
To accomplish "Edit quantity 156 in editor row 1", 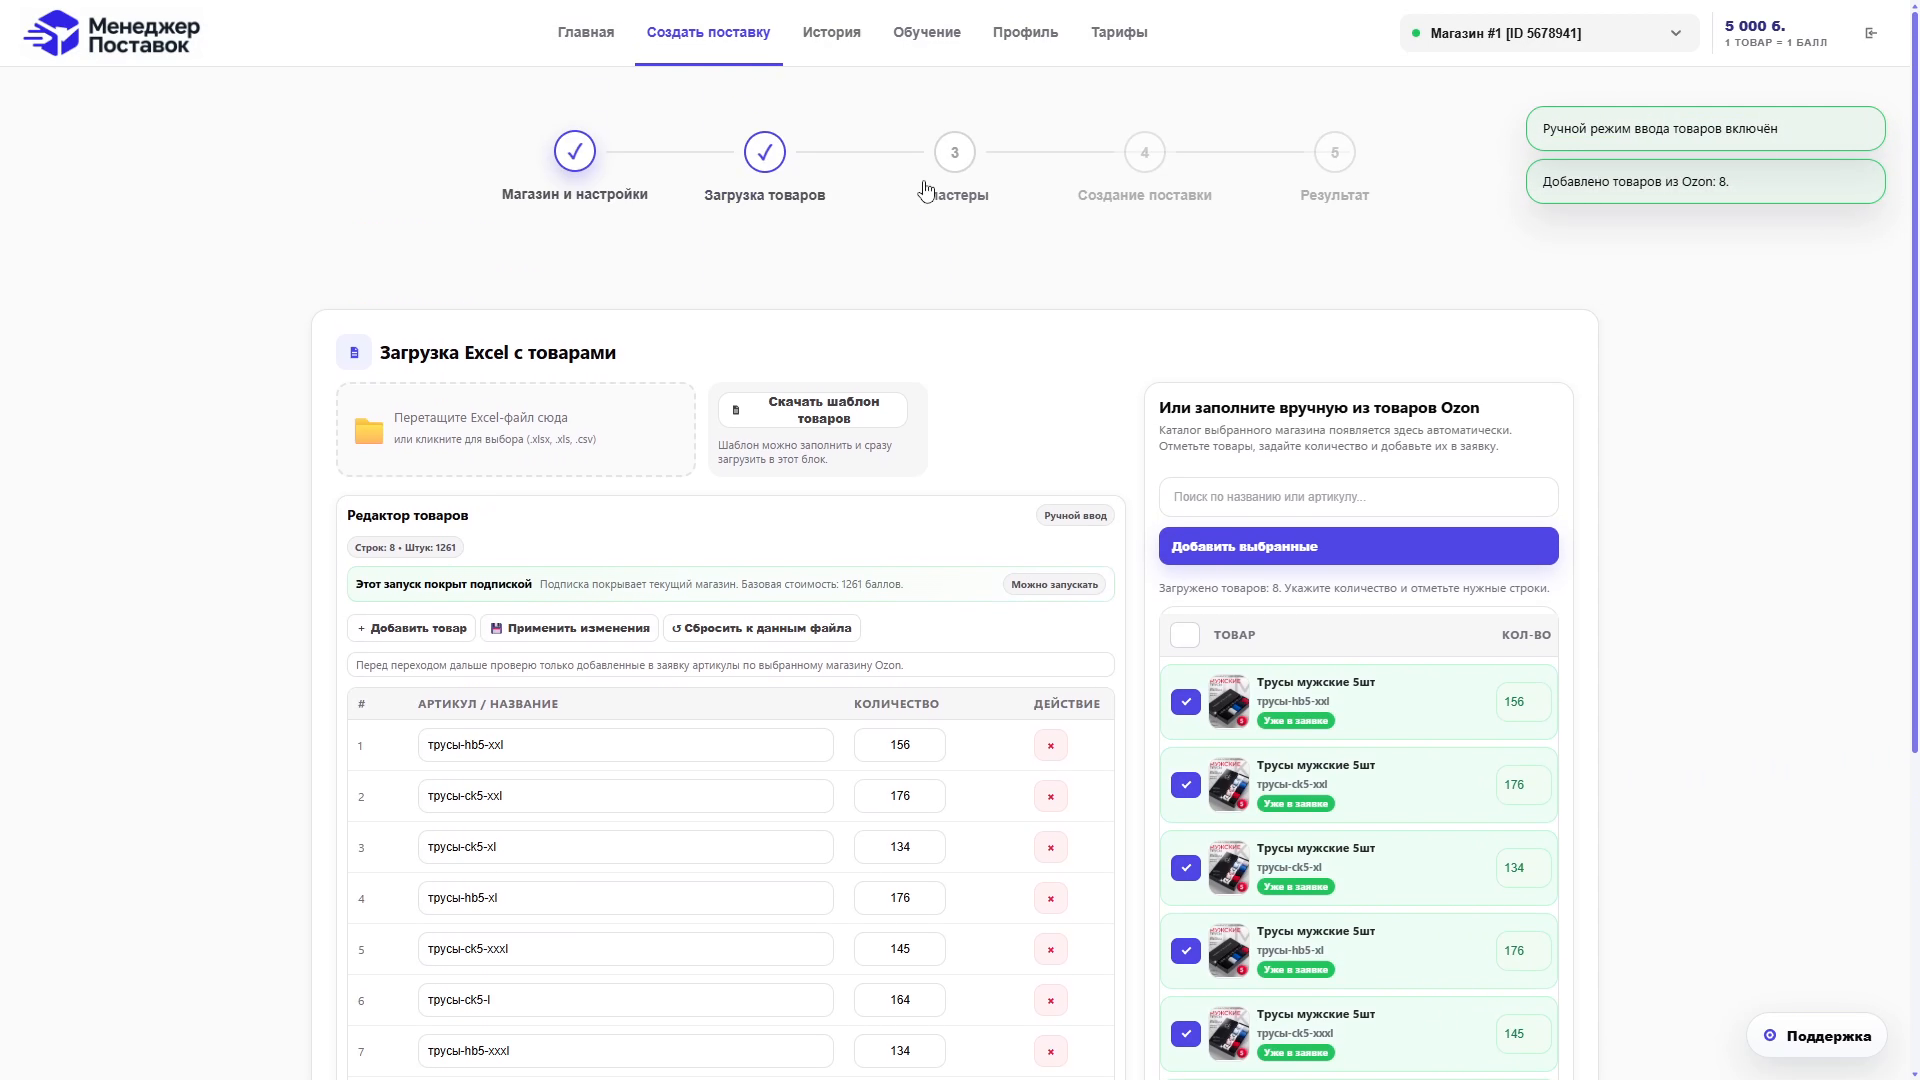I will (900, 745).
